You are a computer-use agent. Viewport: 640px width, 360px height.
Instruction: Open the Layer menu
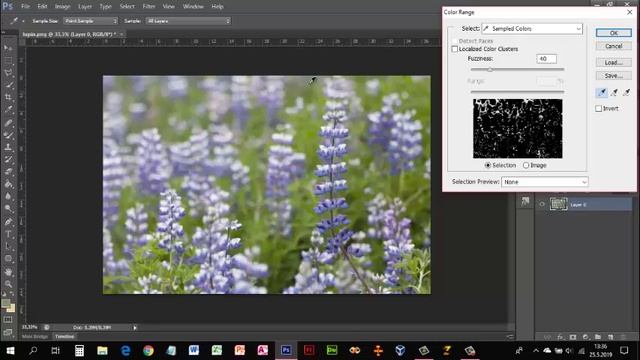tap(85, 7)
